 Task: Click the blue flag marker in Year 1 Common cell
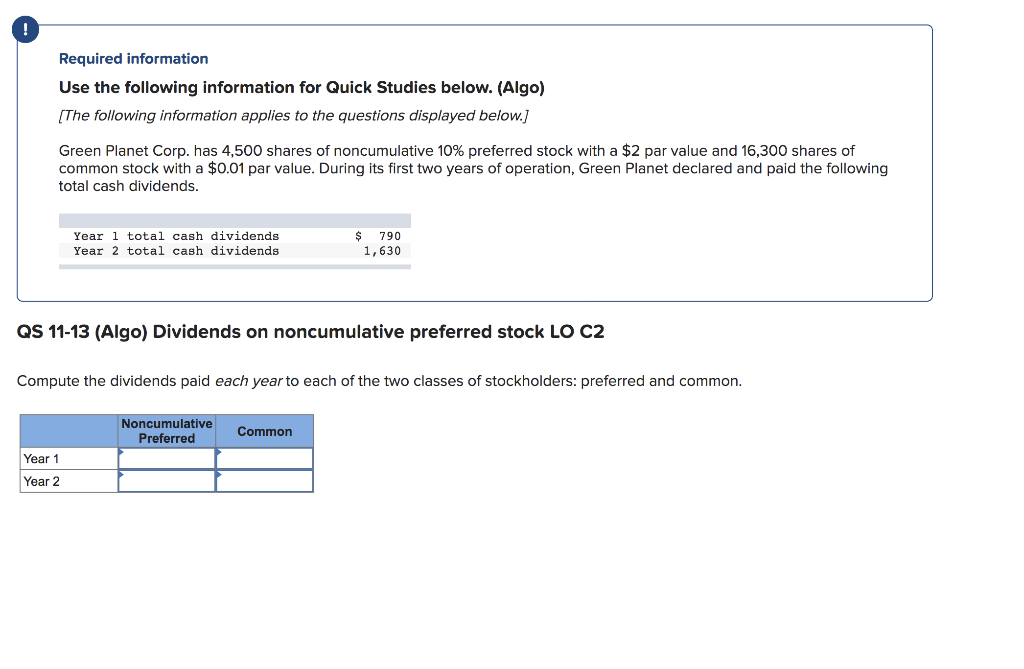point(219,452)
